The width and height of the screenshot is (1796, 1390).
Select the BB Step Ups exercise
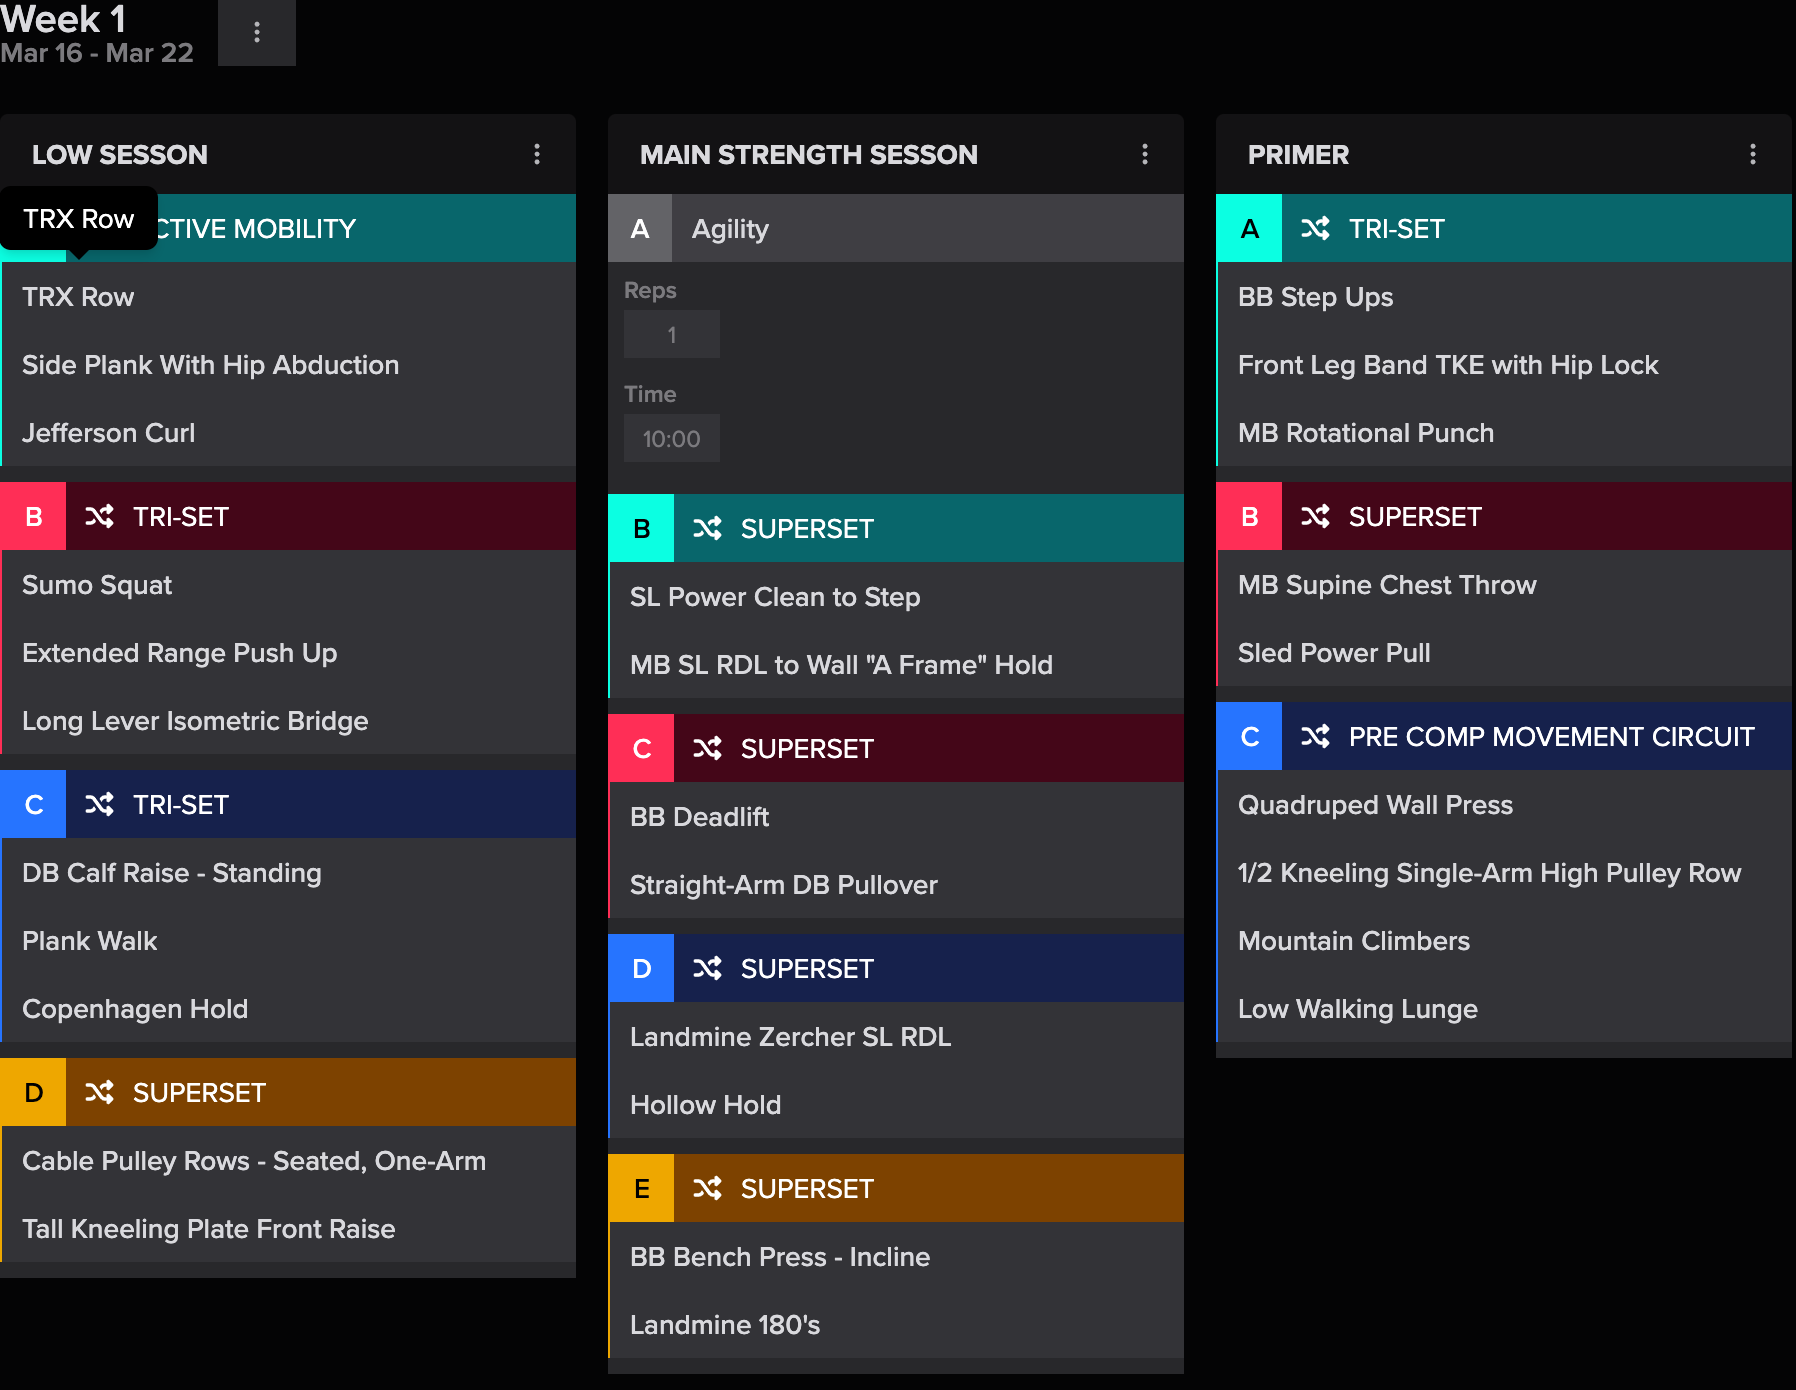(x=1504, y=296)
